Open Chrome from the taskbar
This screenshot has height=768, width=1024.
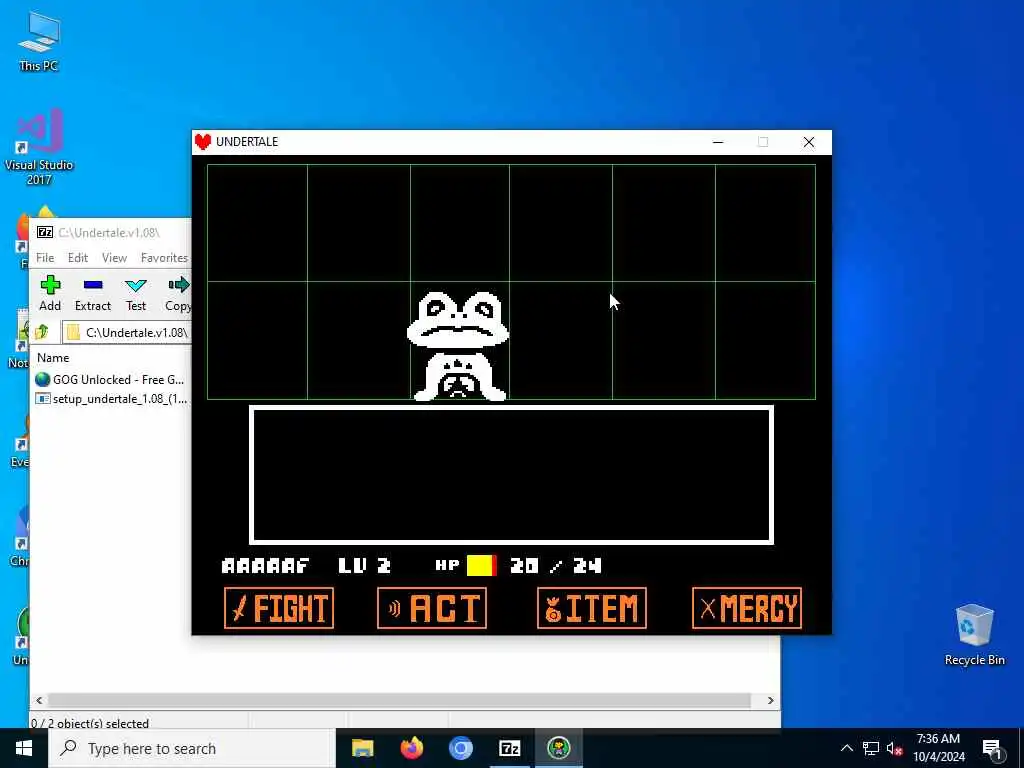[460, 748]
